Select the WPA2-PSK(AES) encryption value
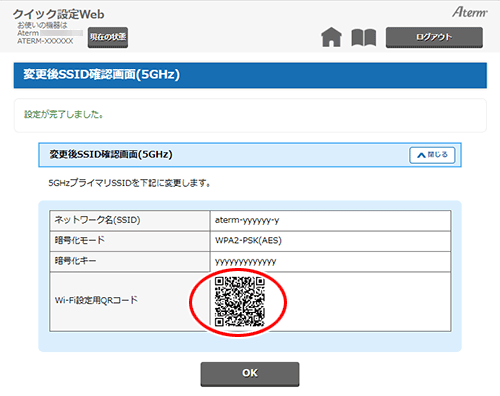Screen dimensions: 500x396 (x=248, y=240)
